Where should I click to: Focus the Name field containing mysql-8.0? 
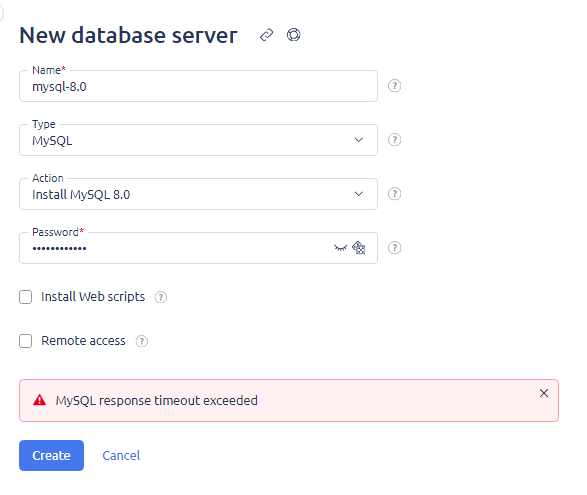point(198,86)
